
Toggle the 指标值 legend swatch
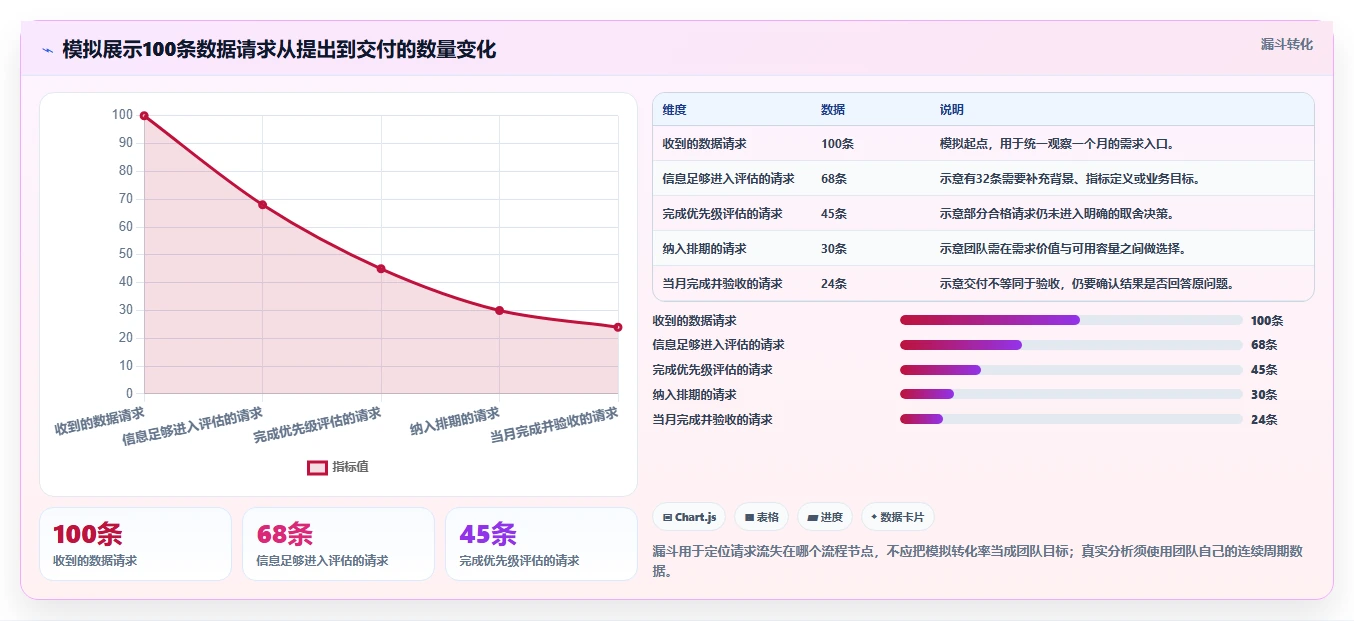(317, 467)
